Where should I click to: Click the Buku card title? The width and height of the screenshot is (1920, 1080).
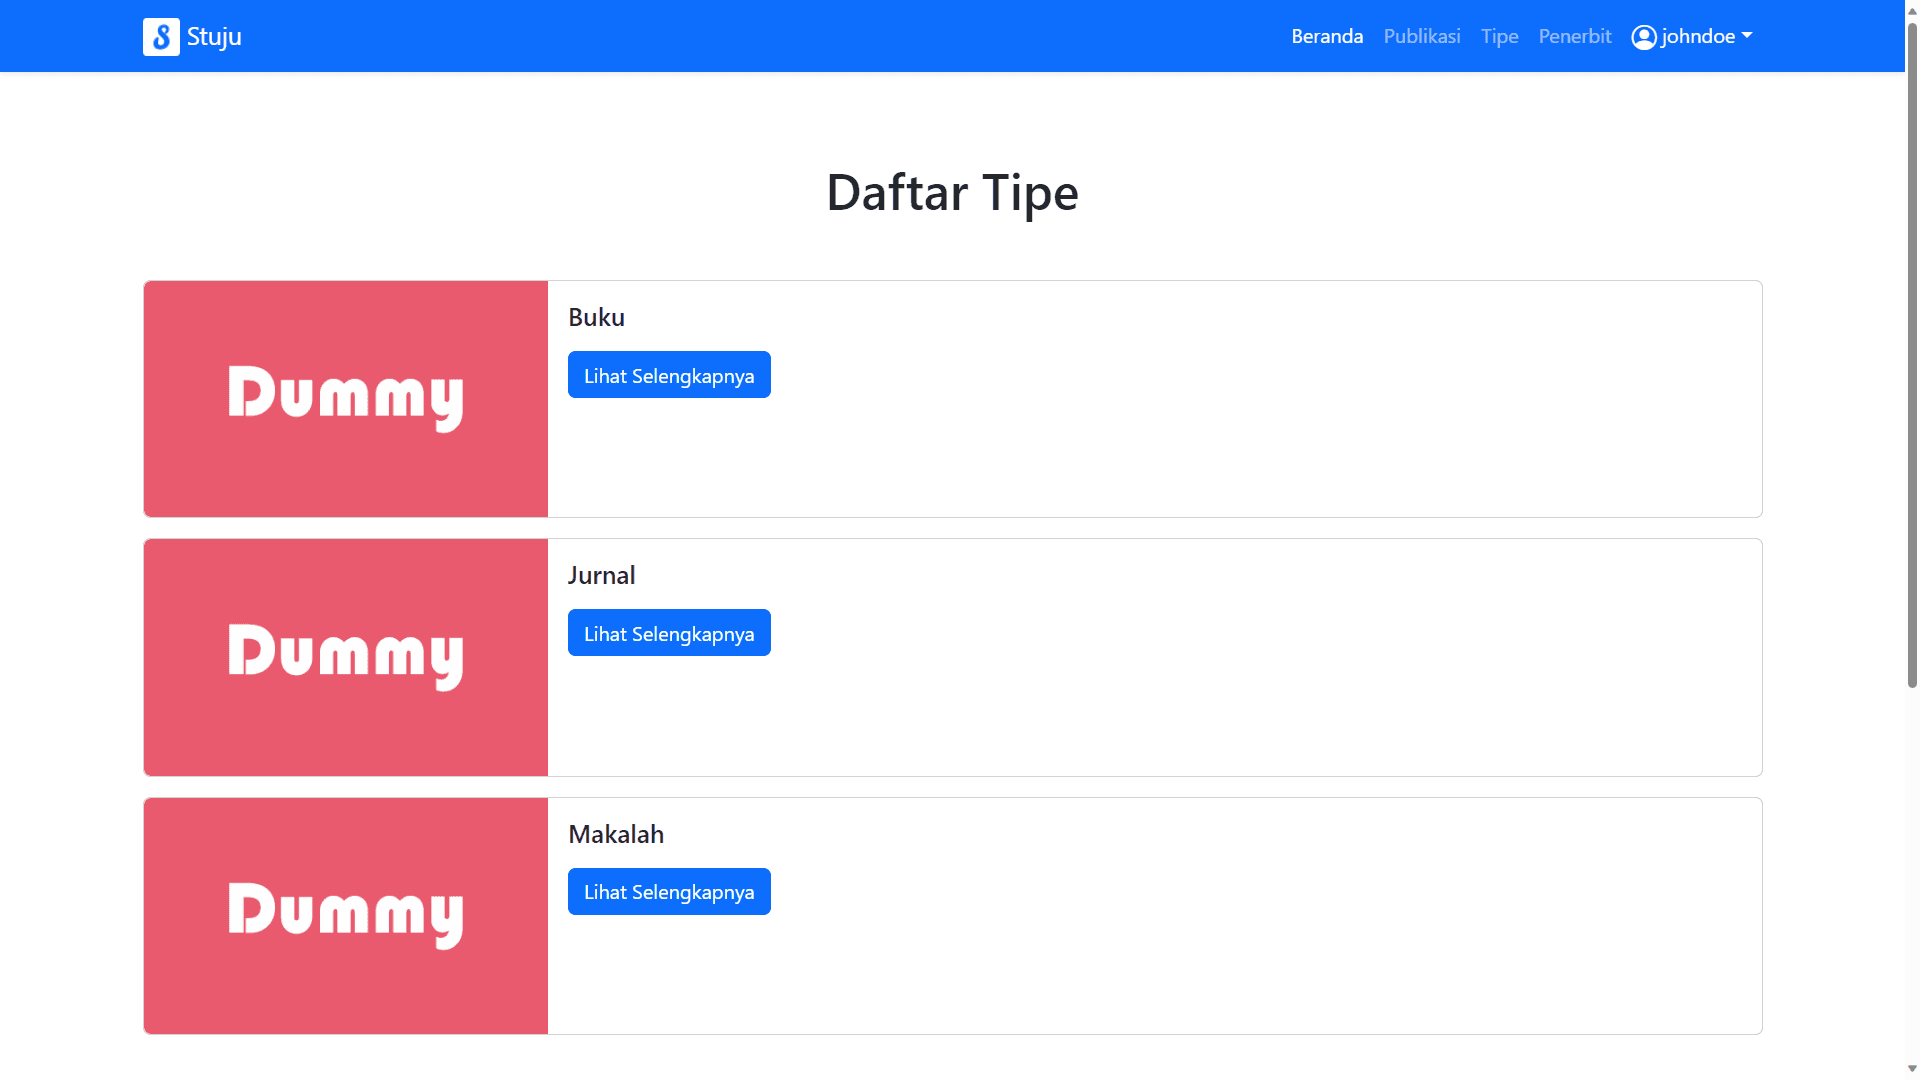click(596, 317)
